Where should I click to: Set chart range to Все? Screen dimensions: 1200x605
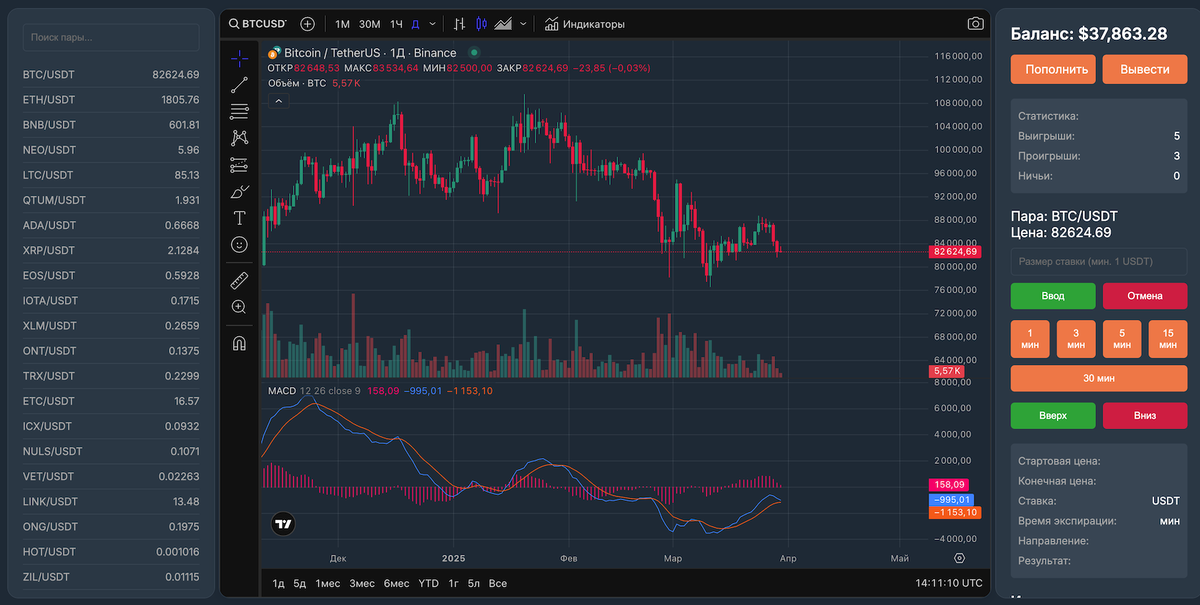pyautogui.click(x=498, y=583)
